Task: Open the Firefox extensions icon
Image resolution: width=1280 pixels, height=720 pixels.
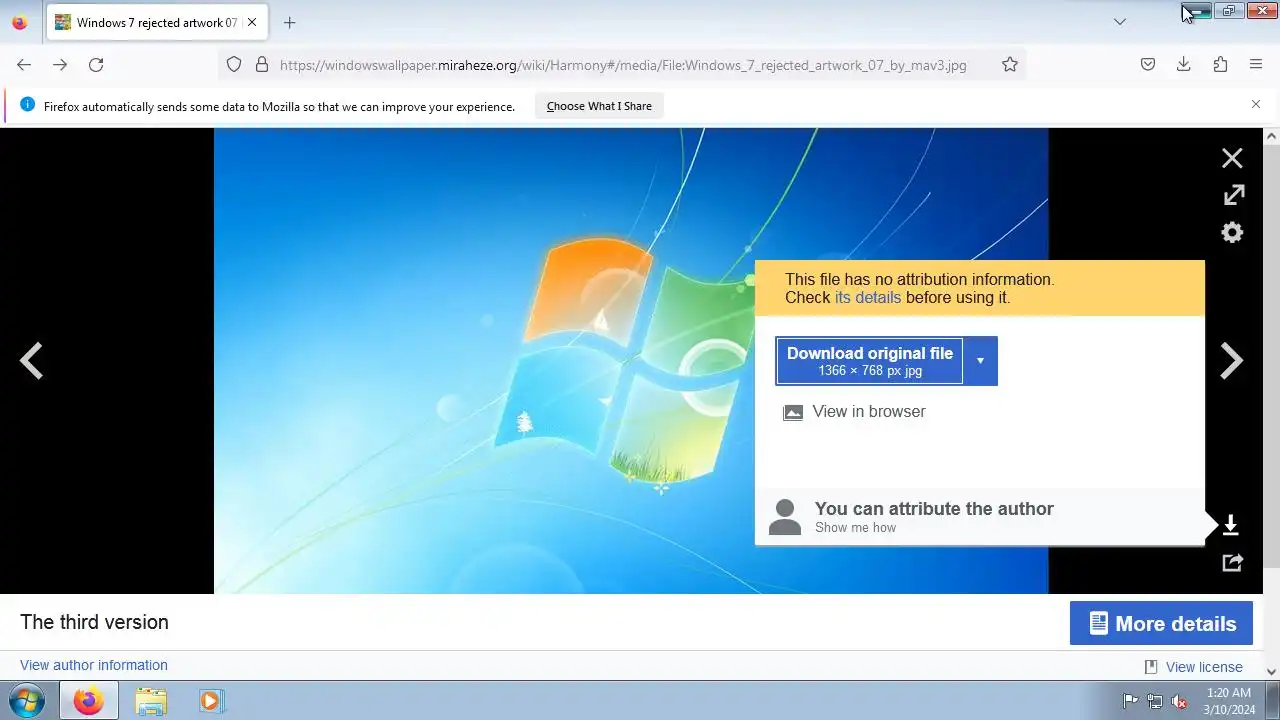Action: (x=1220, y=65)
